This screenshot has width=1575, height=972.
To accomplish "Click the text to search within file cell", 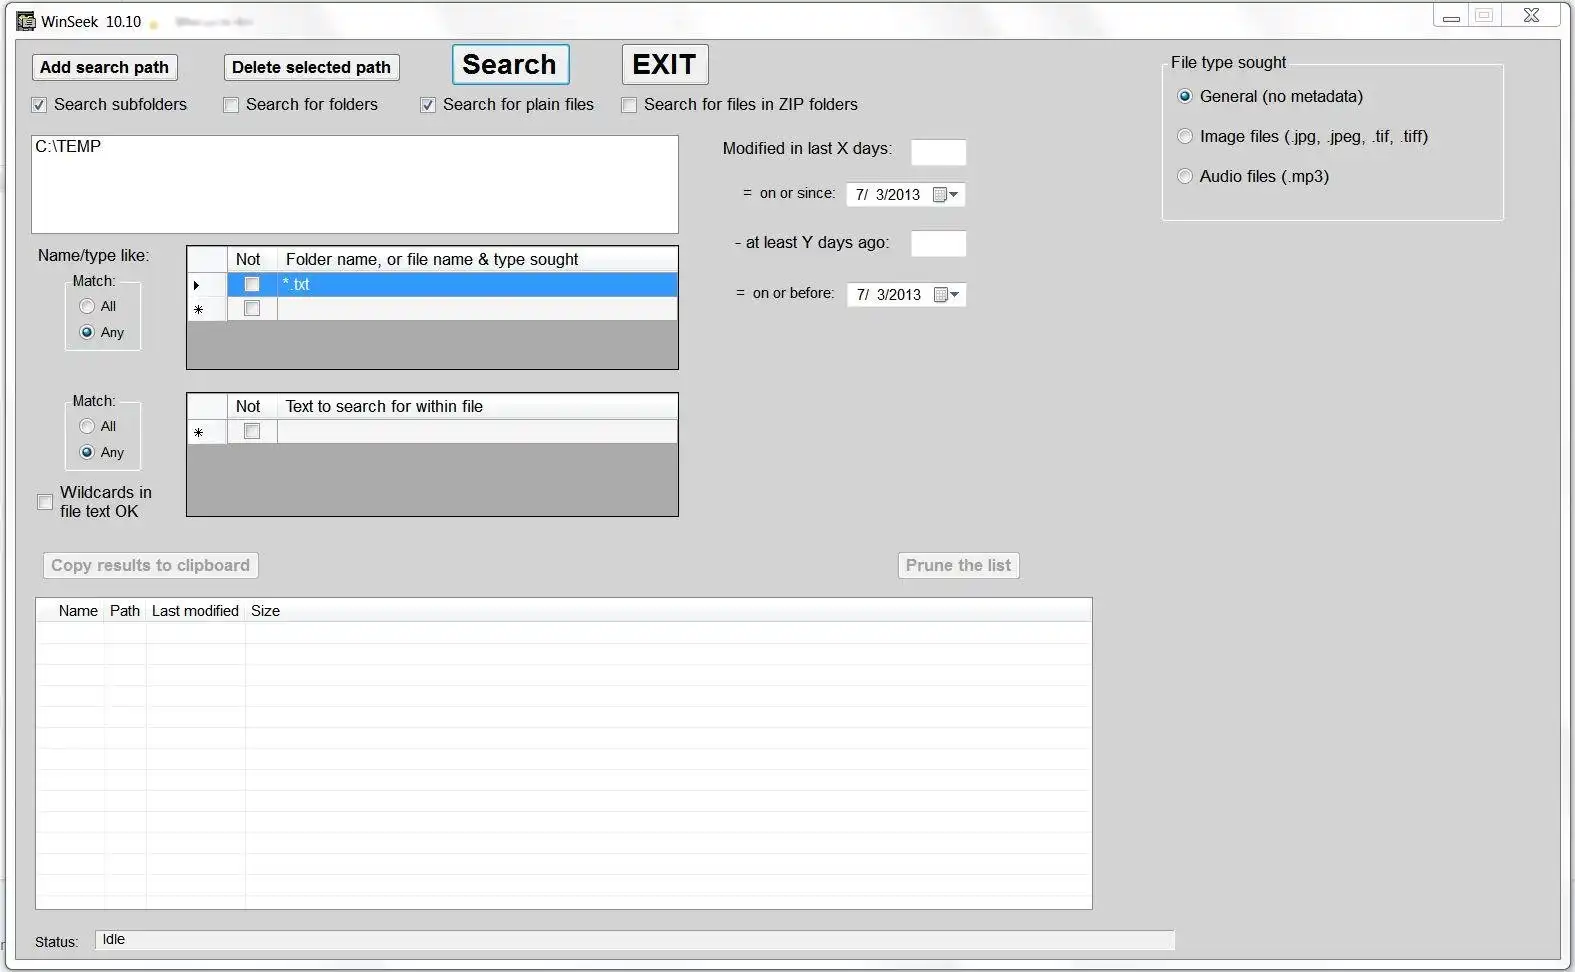I will click(477, 432).
